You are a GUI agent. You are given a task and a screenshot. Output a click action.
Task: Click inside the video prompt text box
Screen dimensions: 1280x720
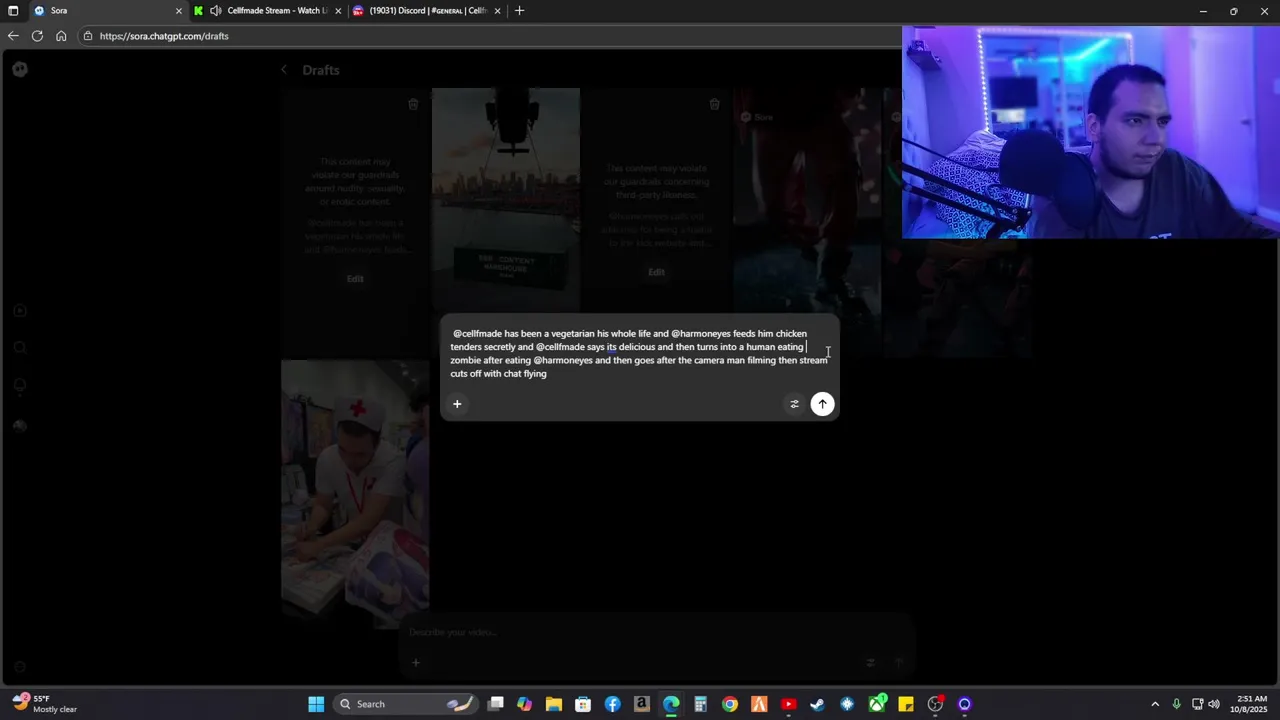(639, 353)
